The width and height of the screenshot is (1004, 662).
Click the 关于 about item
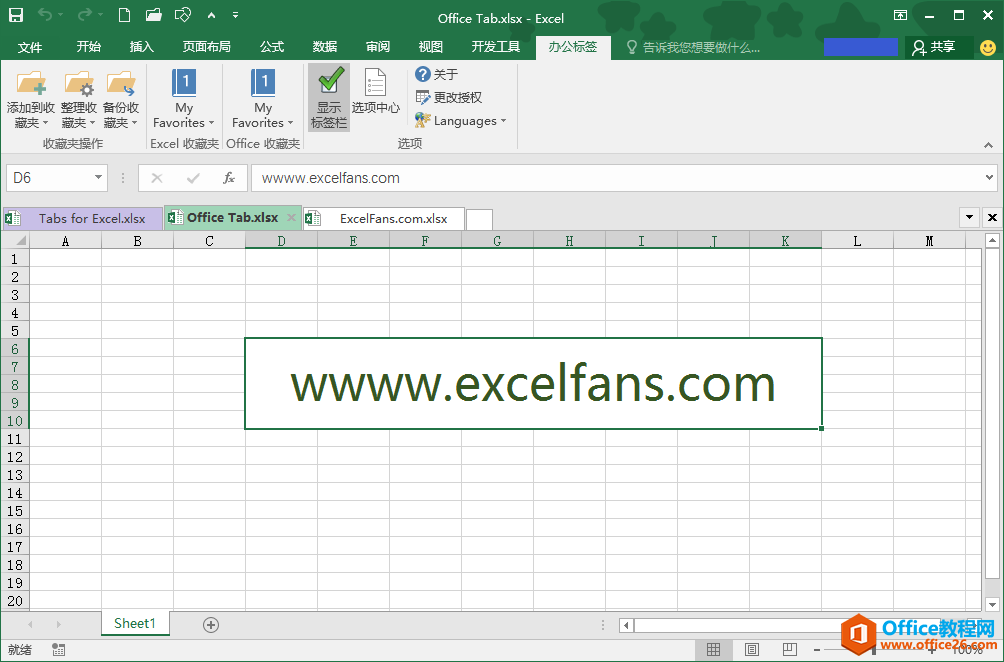437,74
